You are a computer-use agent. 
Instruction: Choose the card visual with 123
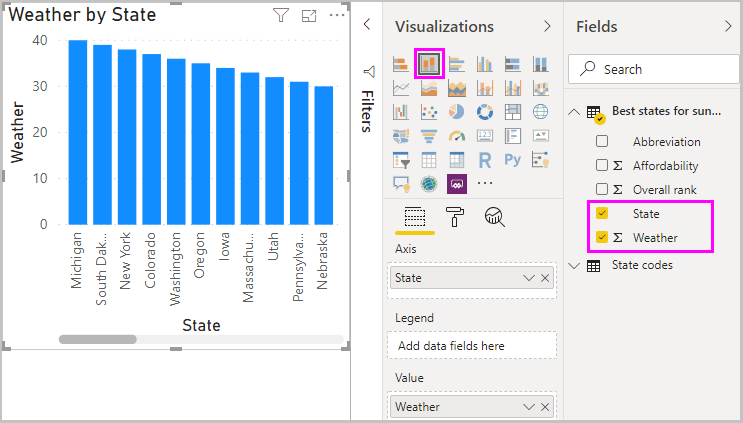(485, 136)
